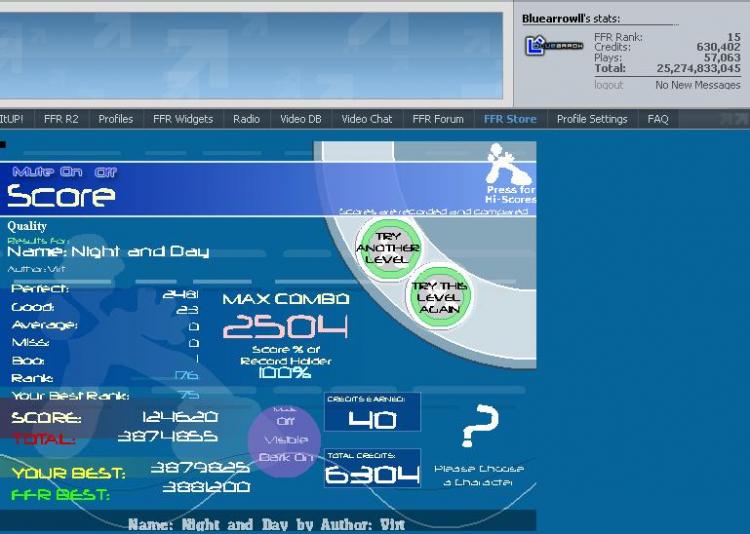
Task: Open No New Messages link
Action: [697, 85]
